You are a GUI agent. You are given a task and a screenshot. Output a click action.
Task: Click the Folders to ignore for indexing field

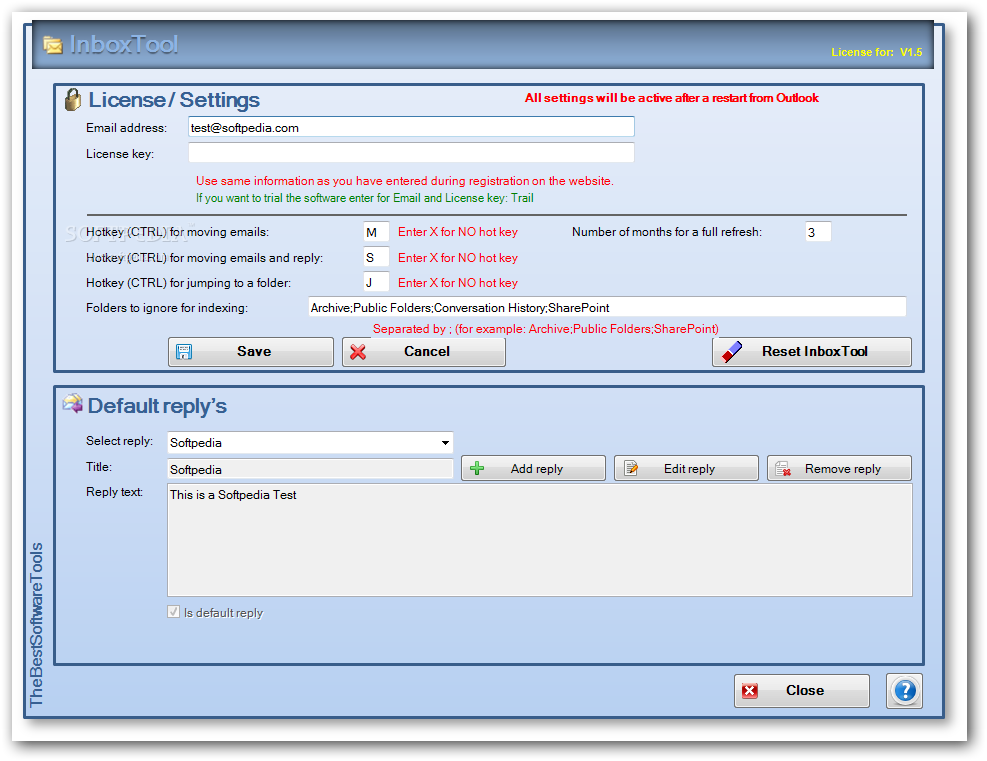click(607, 307)
